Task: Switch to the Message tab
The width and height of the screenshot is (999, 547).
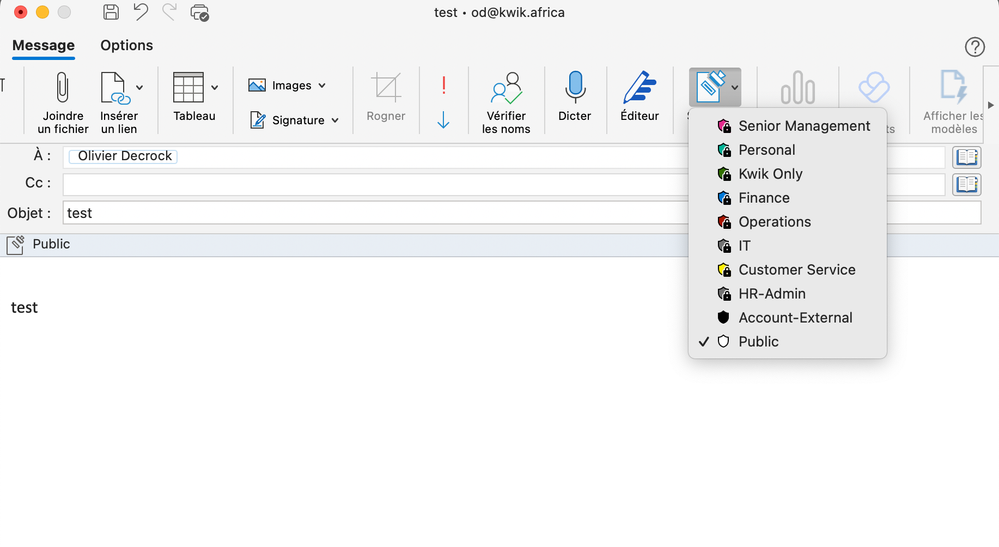Action: pos(43,46)
